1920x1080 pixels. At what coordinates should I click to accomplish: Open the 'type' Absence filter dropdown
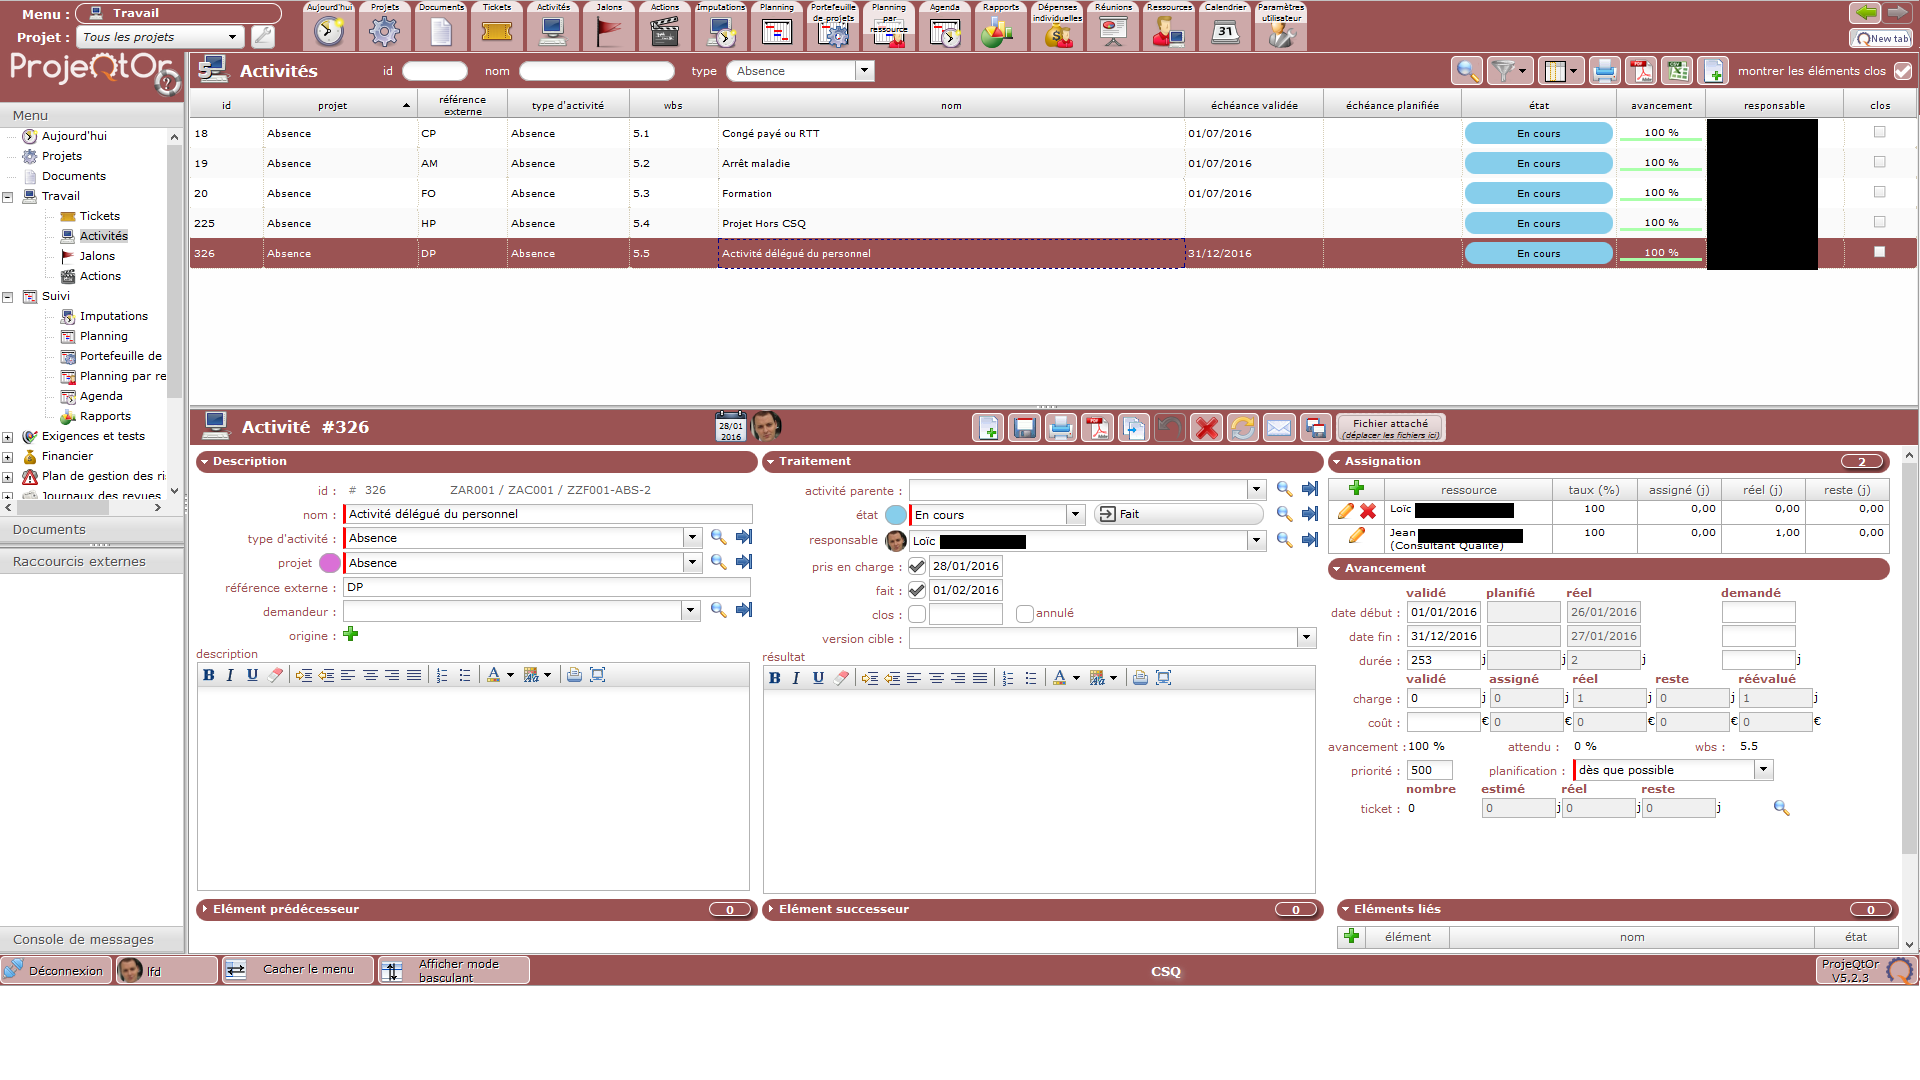[x=865, y=71]
